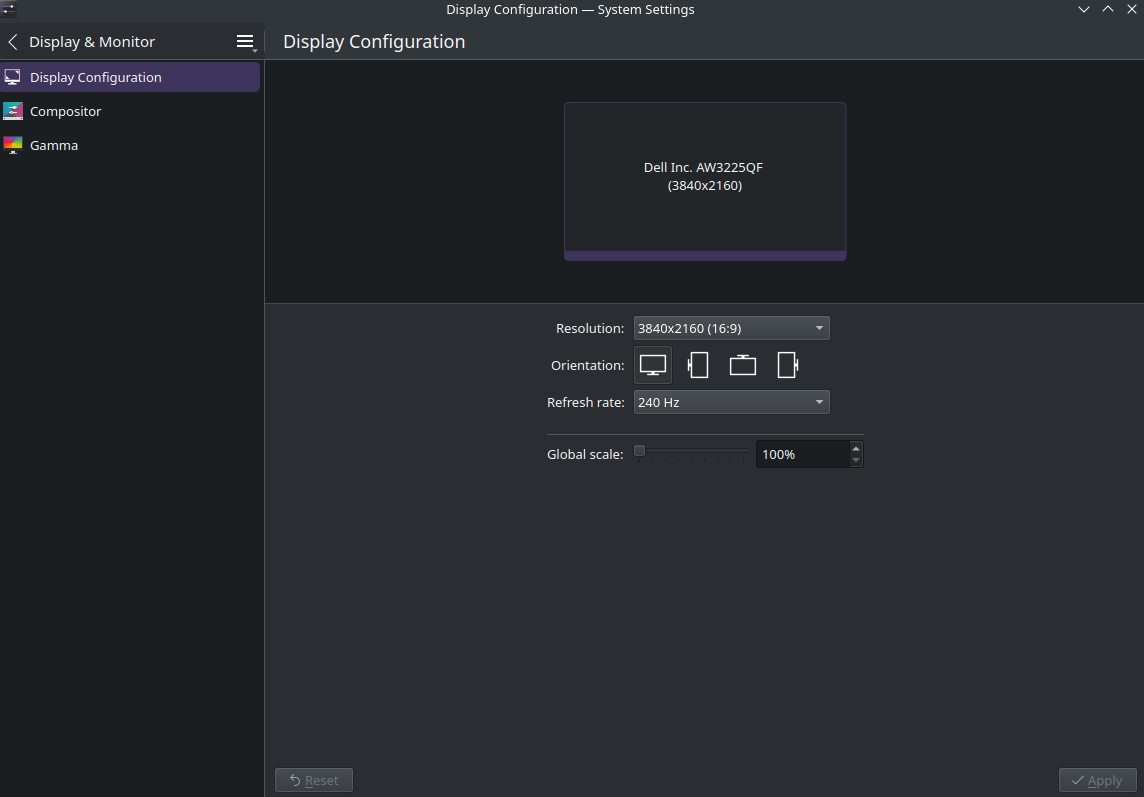Rotate the display 90° counterclockwise
Viewport: 1144px width, 797px height.
pyautogui.click(x=698, y=365)
